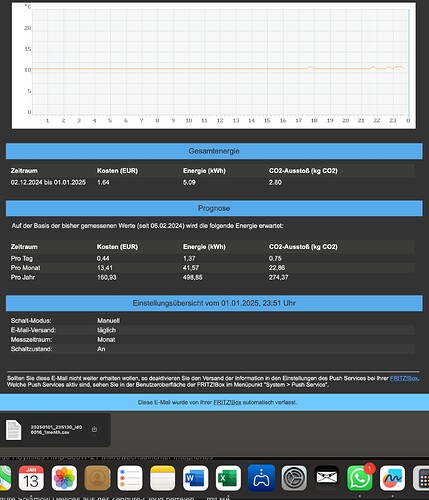Open Microsoft Excel from the dock

228,478
